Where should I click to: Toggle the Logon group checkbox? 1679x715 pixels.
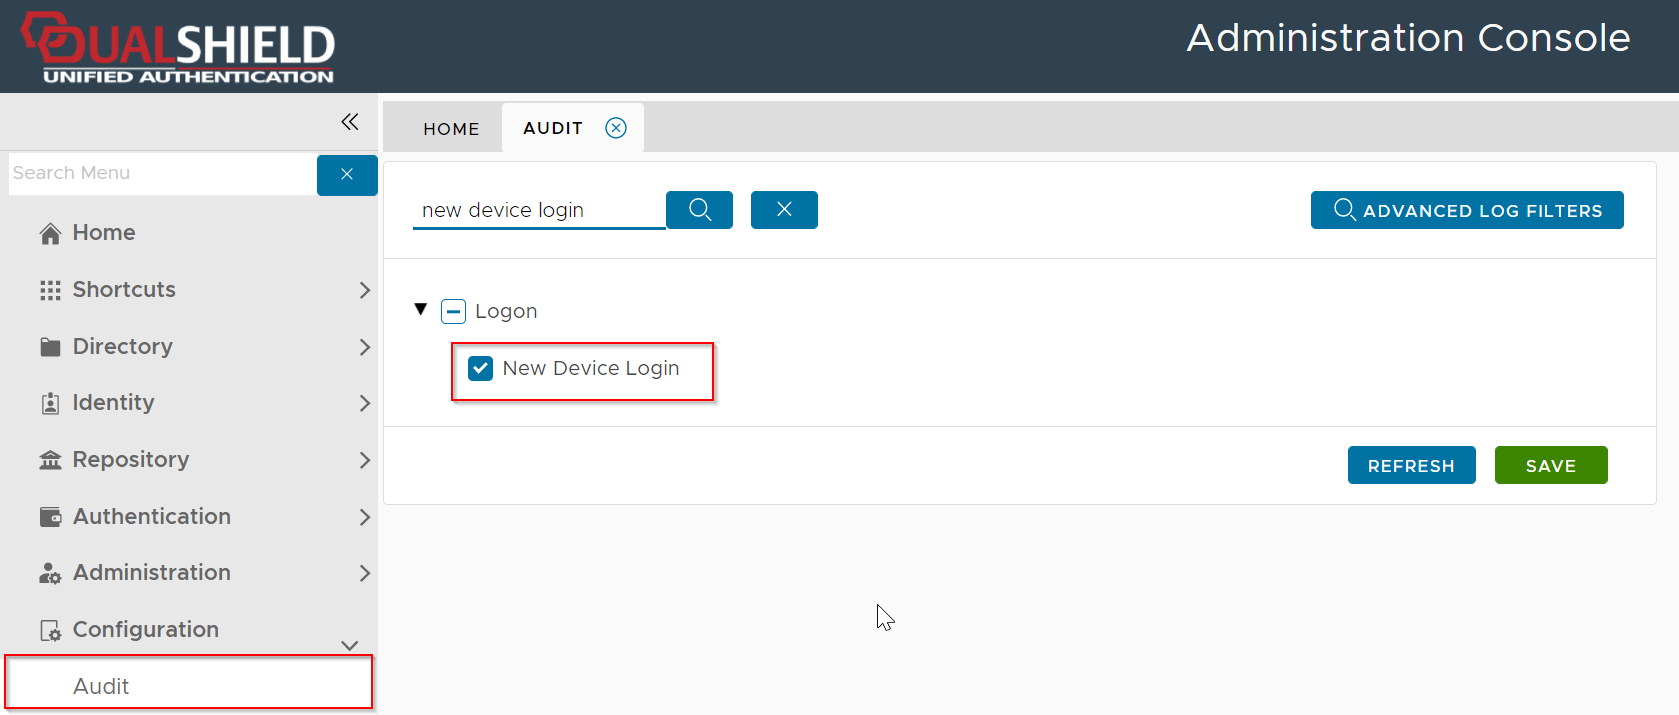[x=453, y=312]
